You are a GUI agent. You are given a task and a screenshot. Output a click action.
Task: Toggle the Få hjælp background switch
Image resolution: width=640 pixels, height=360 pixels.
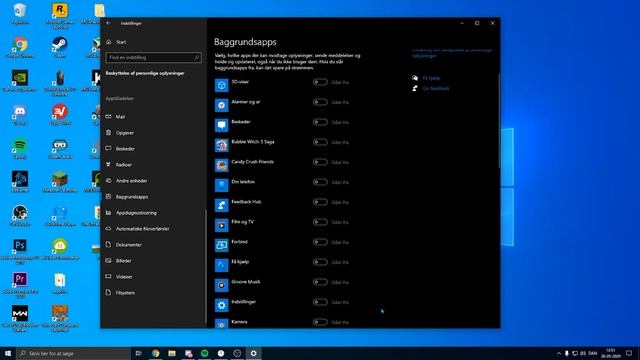(320, 262)
